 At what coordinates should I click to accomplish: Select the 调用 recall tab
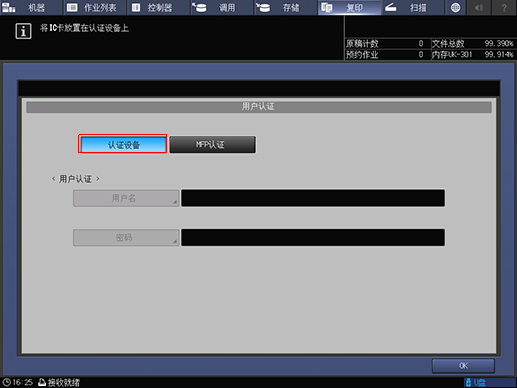(x=222, y=7)
